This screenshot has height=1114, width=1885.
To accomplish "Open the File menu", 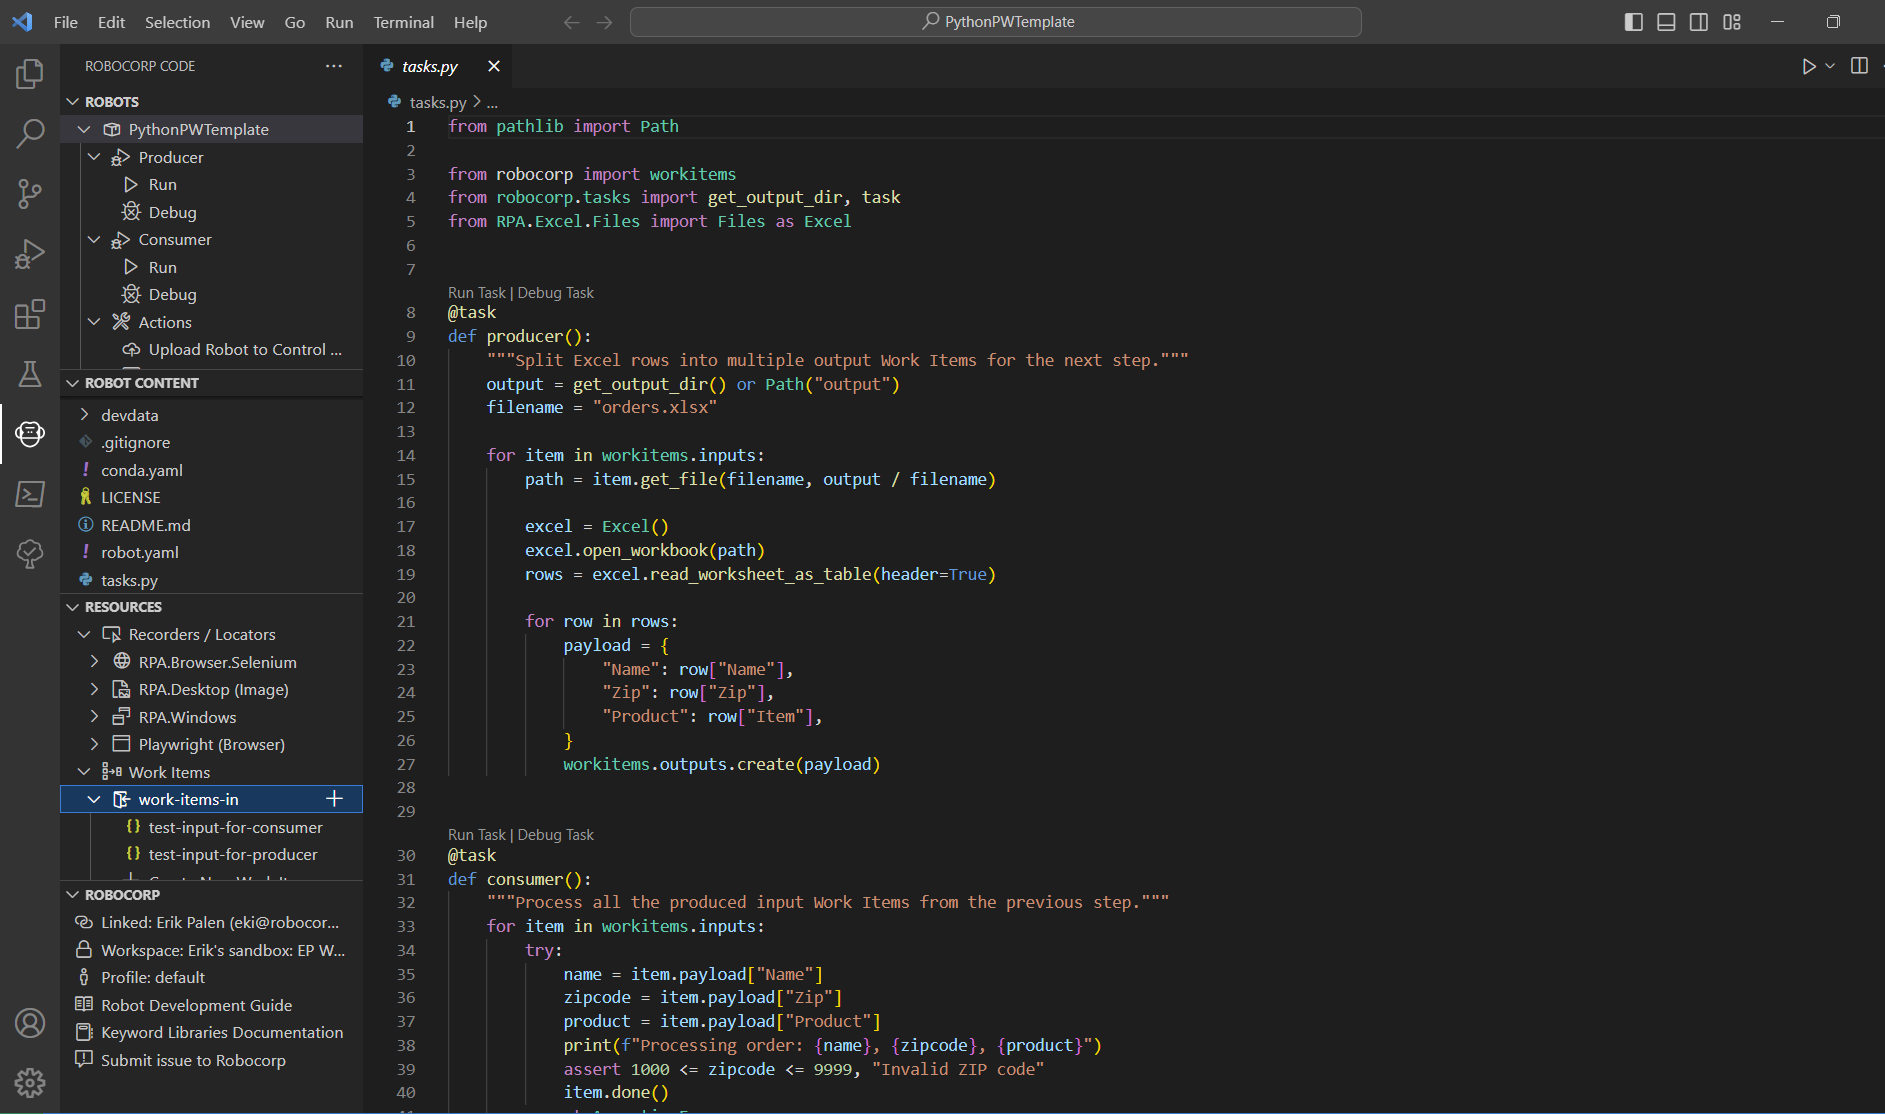I will (66, 22).
